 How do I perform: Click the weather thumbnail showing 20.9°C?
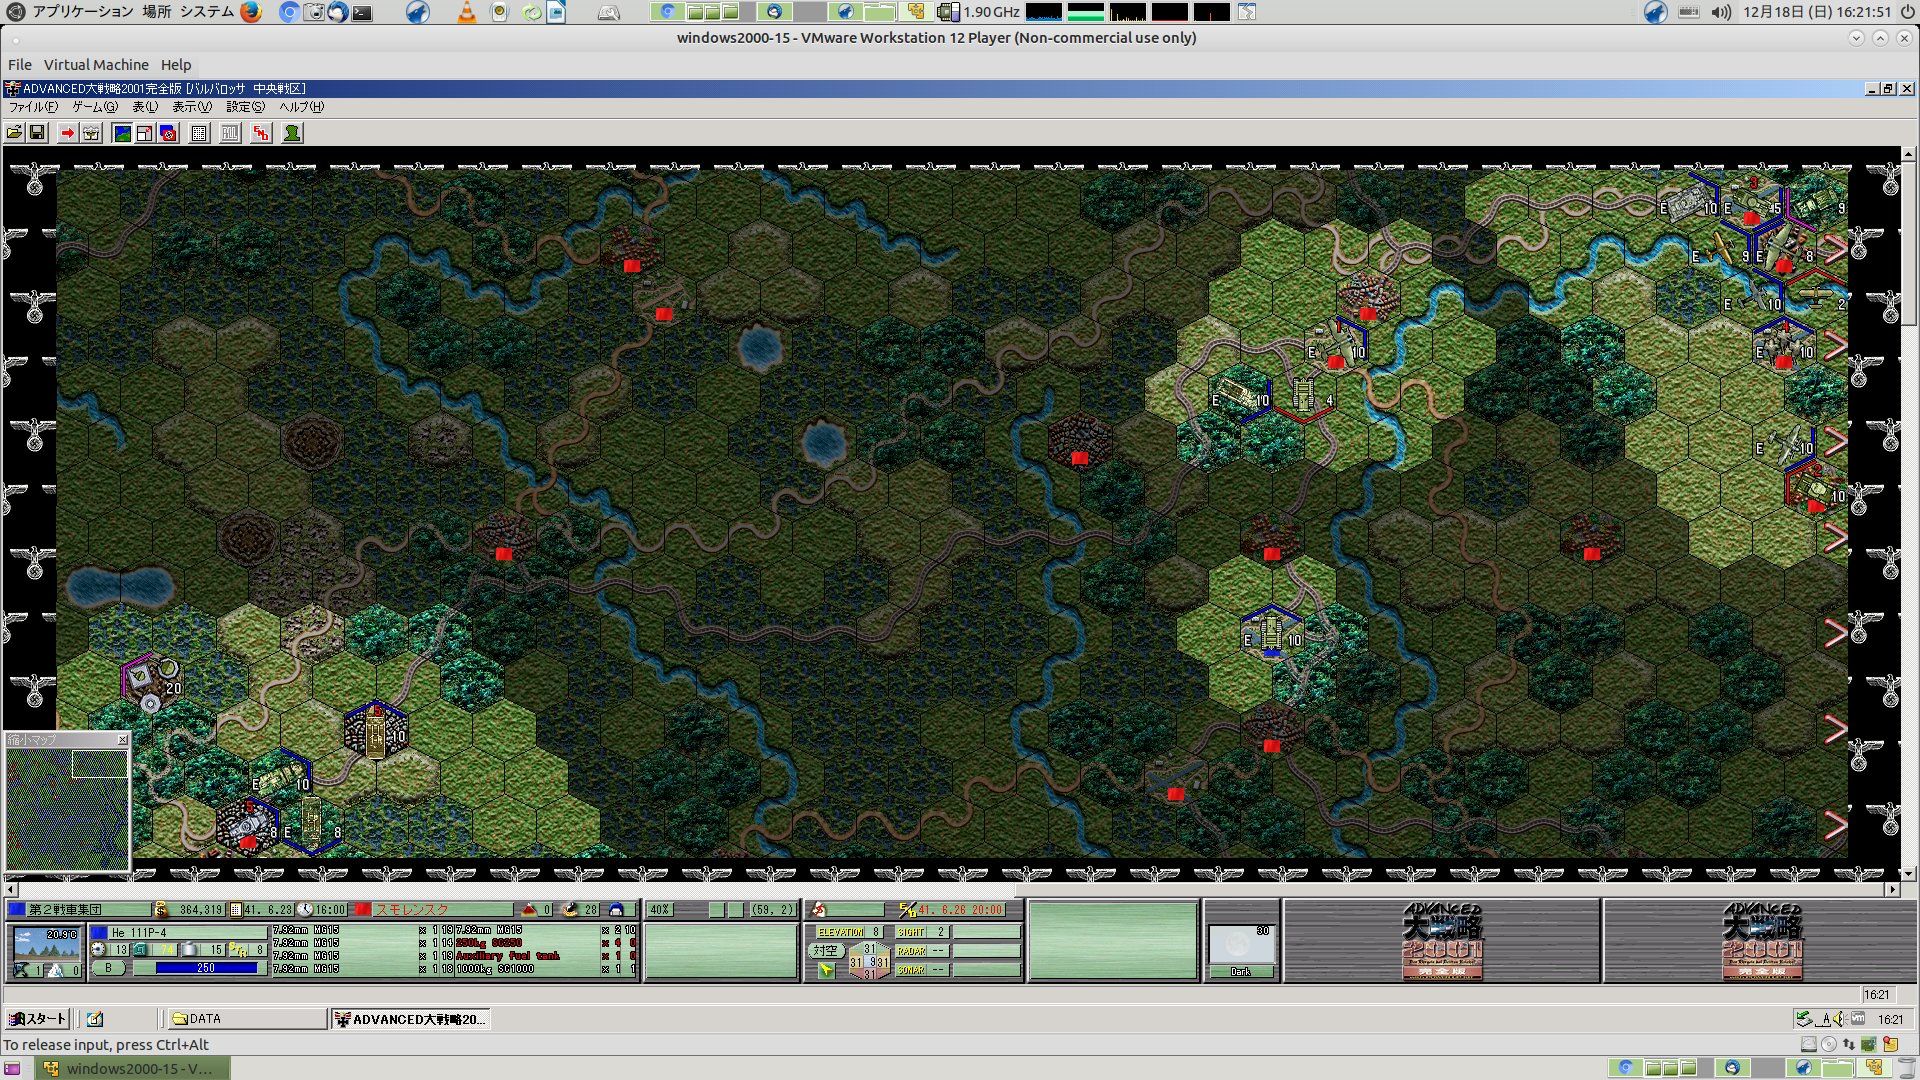(48, 943)
